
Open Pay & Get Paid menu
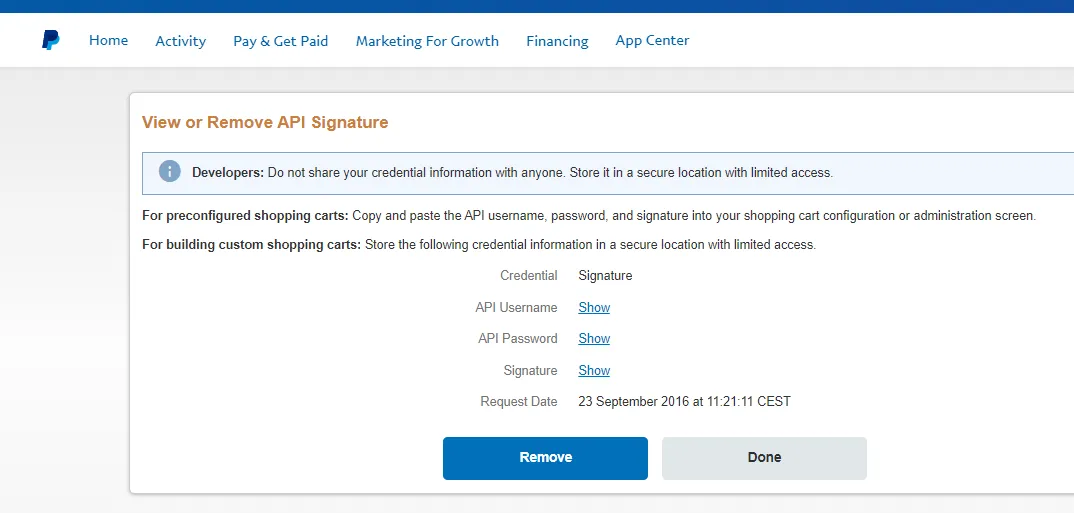tap(281, 41)
